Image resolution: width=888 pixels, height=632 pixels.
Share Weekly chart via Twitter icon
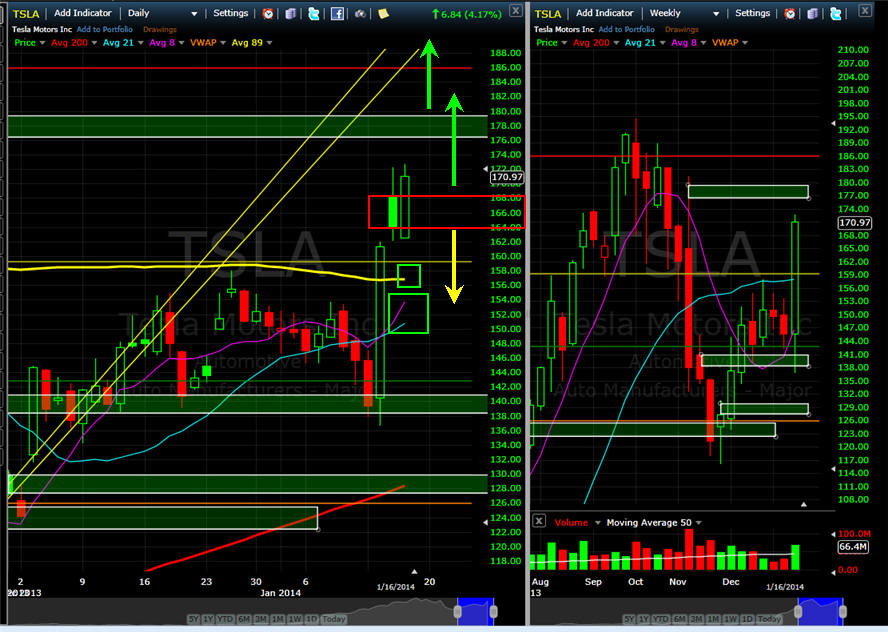click(835, 14)
